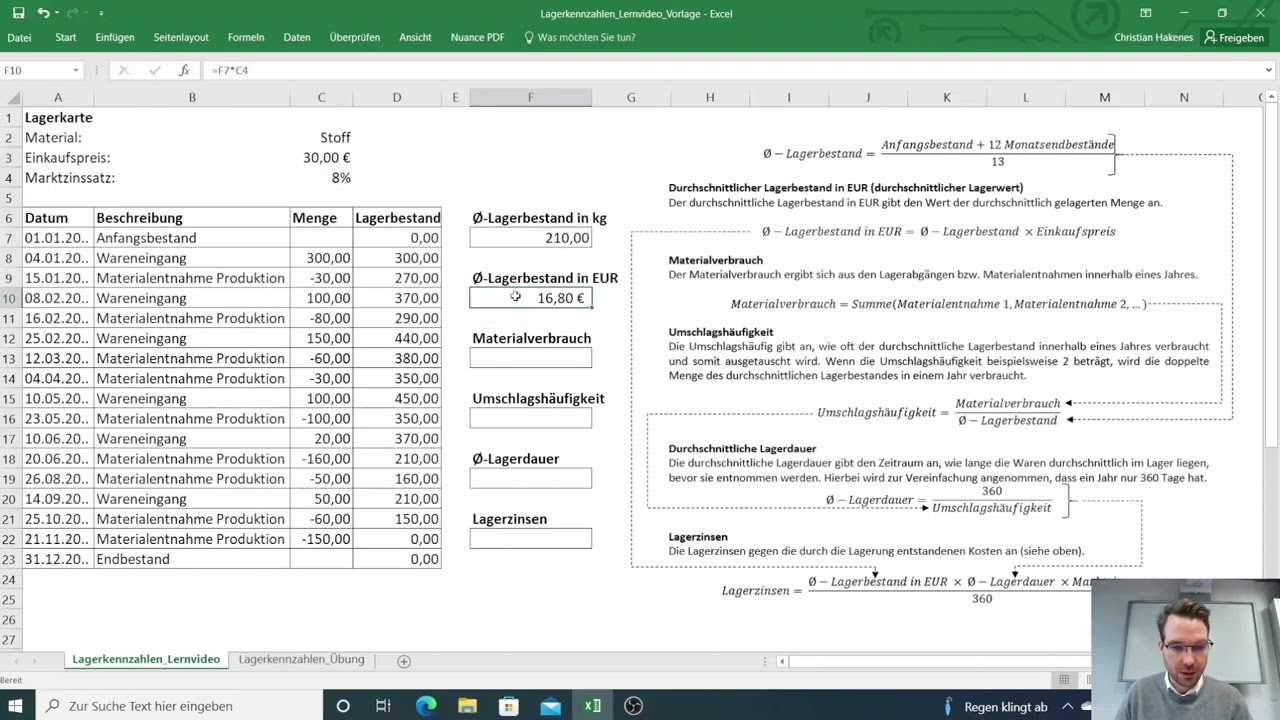
Task: Click the empty Materialverbrauch result cell
Action: 530,358
